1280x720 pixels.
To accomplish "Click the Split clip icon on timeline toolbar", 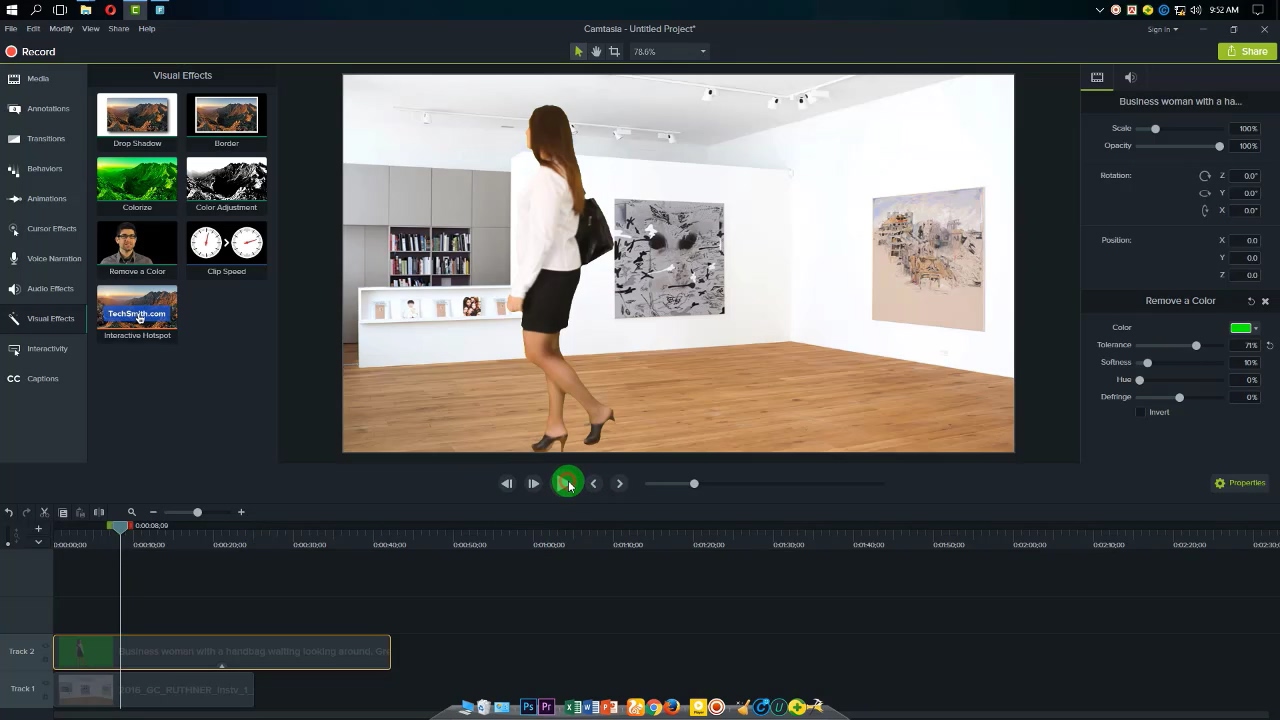I will pyautogui.click(x=98, y=513).
